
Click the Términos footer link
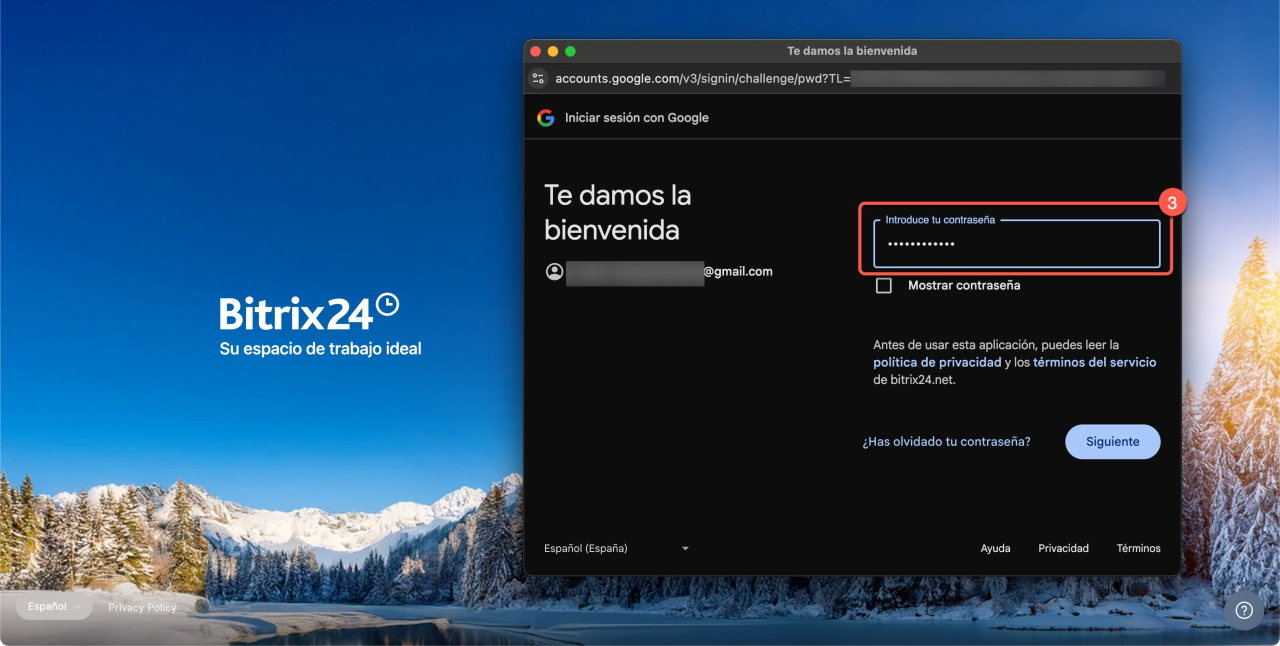pyautogui.click(x=1138, y=548)
